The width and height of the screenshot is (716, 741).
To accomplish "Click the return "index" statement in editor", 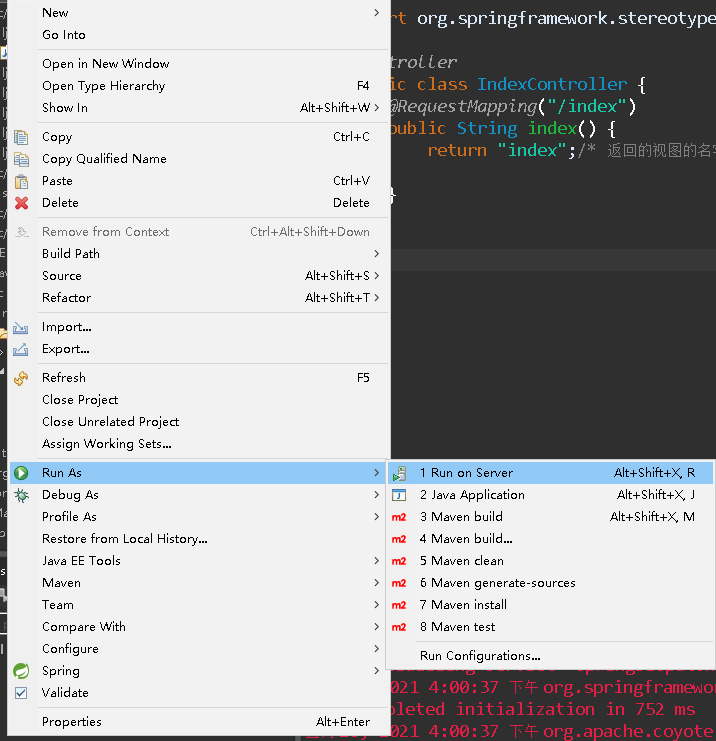I will point(501,150).
